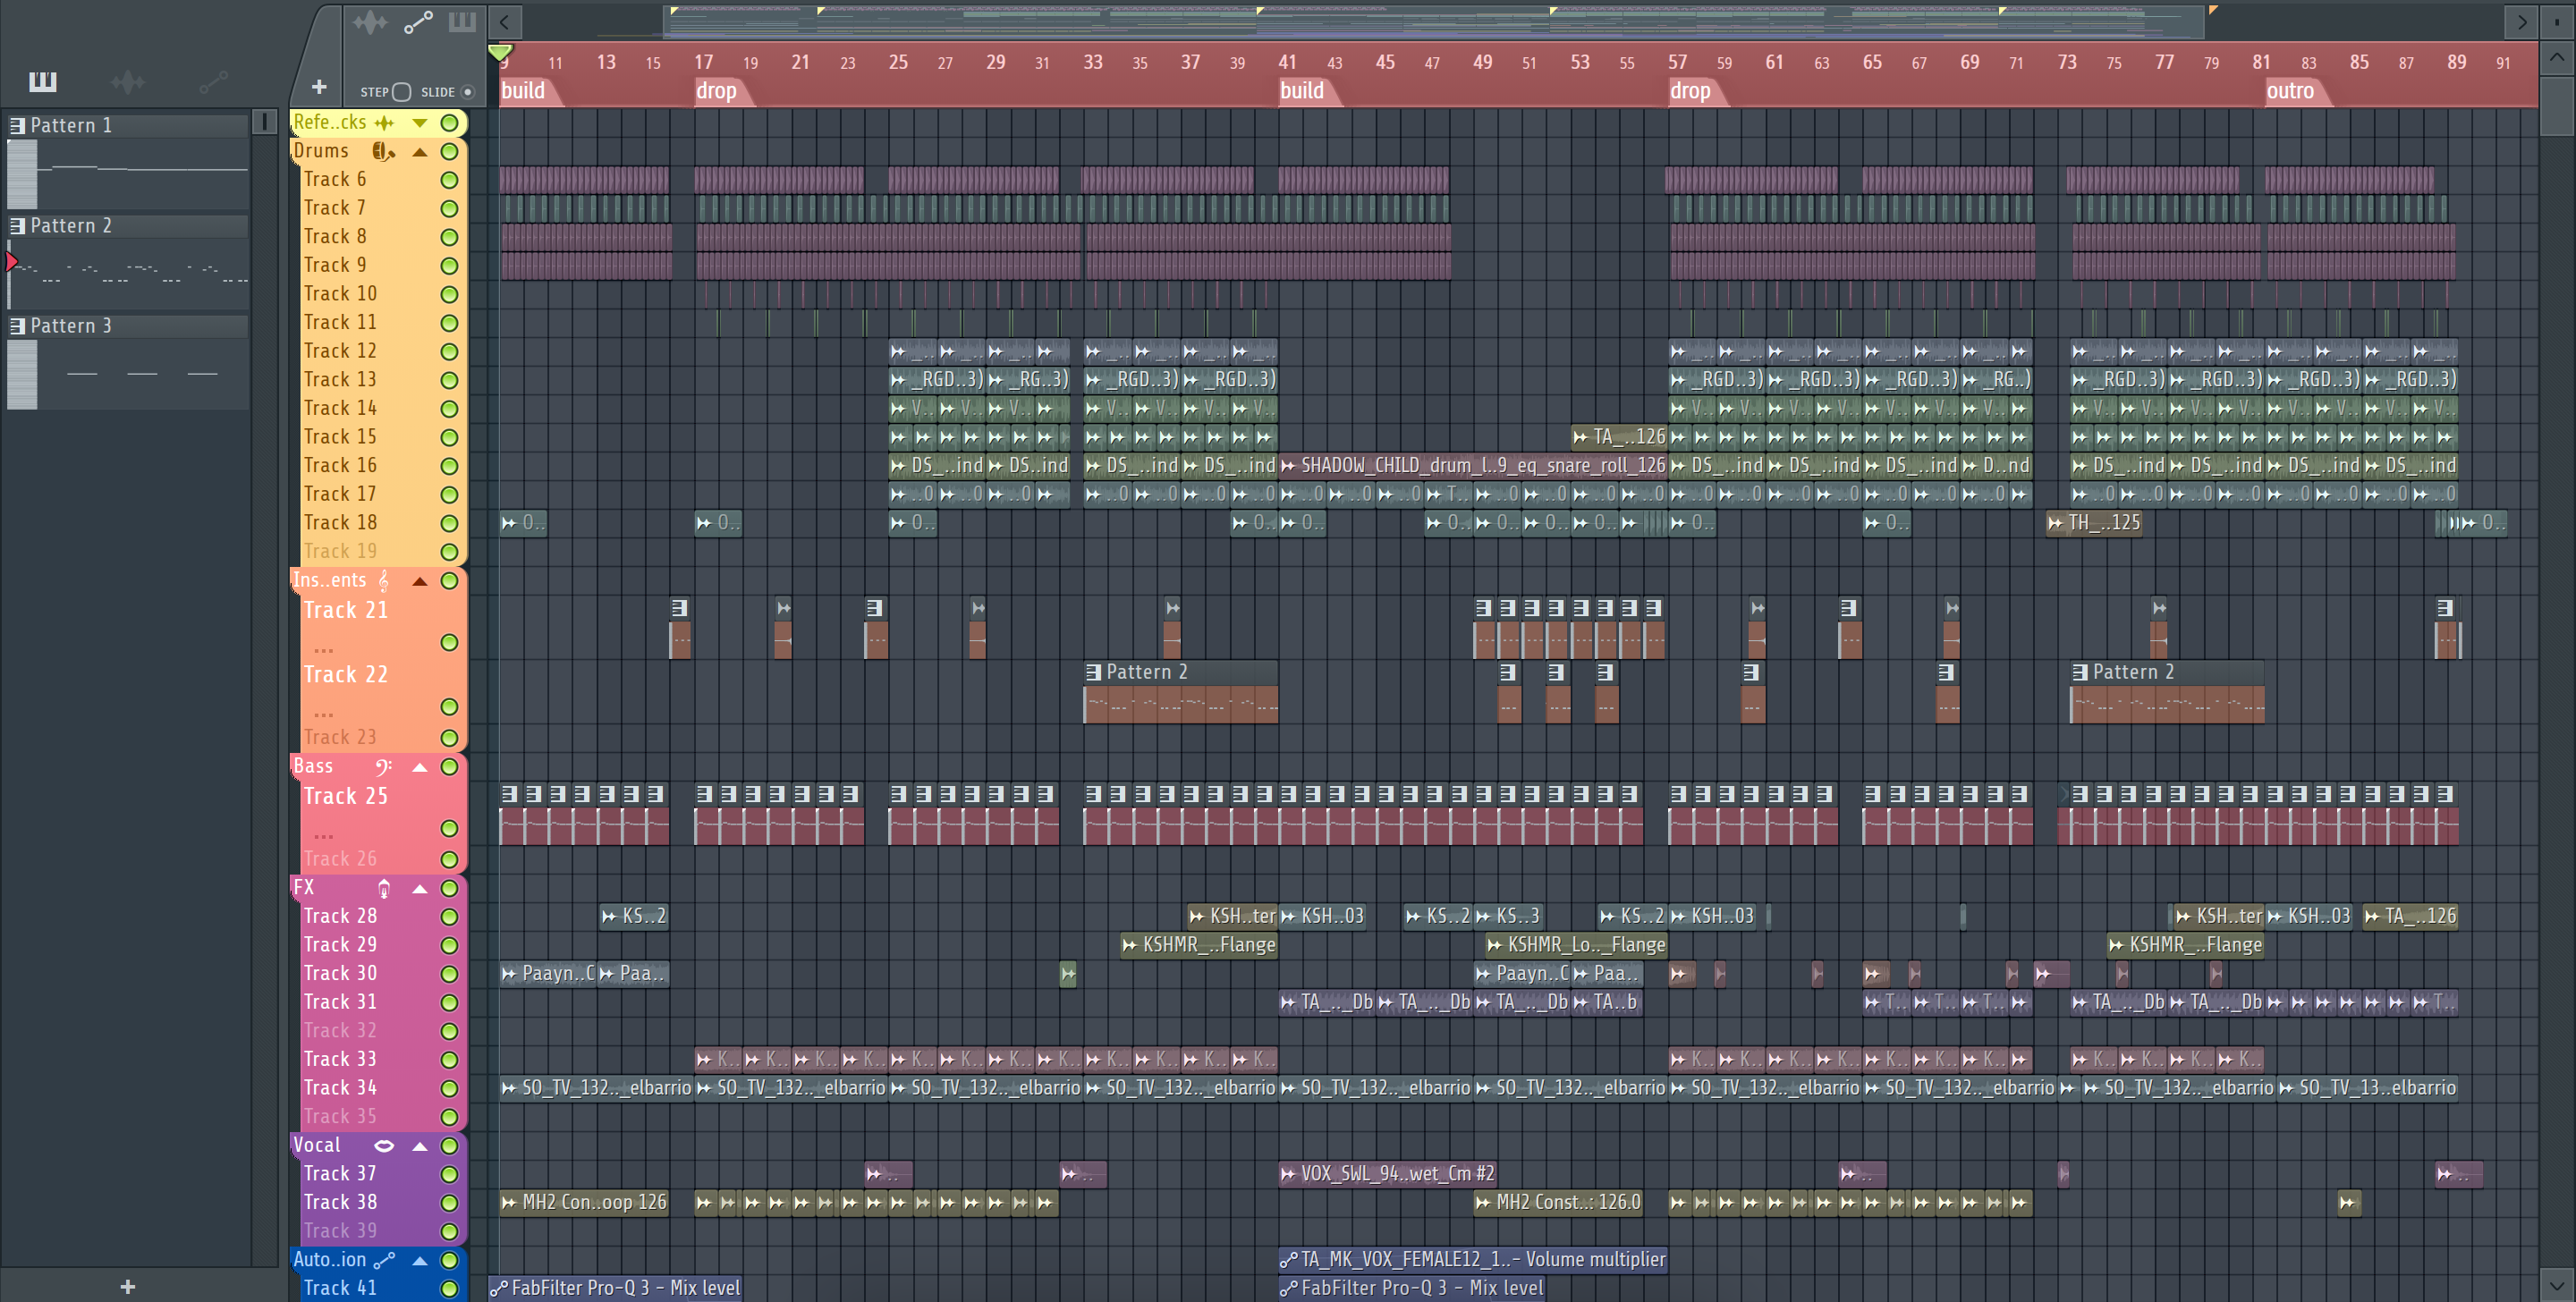This screenshot has height=1302, width=2576.
Task: Select the SHADOW_CHILD_drum snare roll clip
Action: pos(1473,465)
